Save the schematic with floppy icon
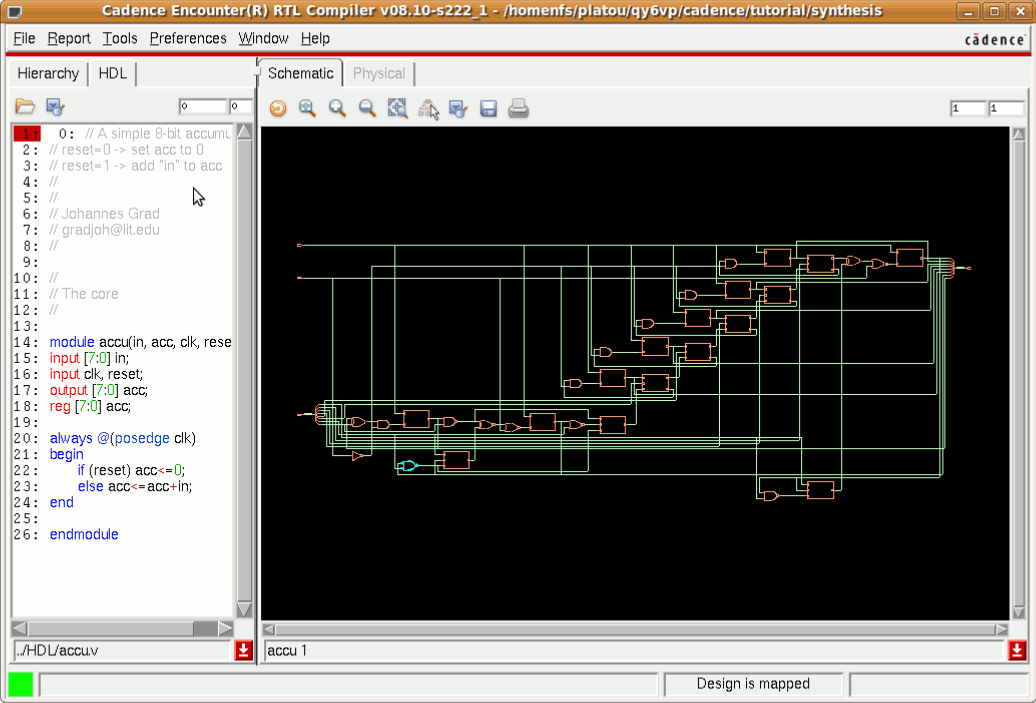Viewport: 1036px width, 703px height. tap(488, 108)
